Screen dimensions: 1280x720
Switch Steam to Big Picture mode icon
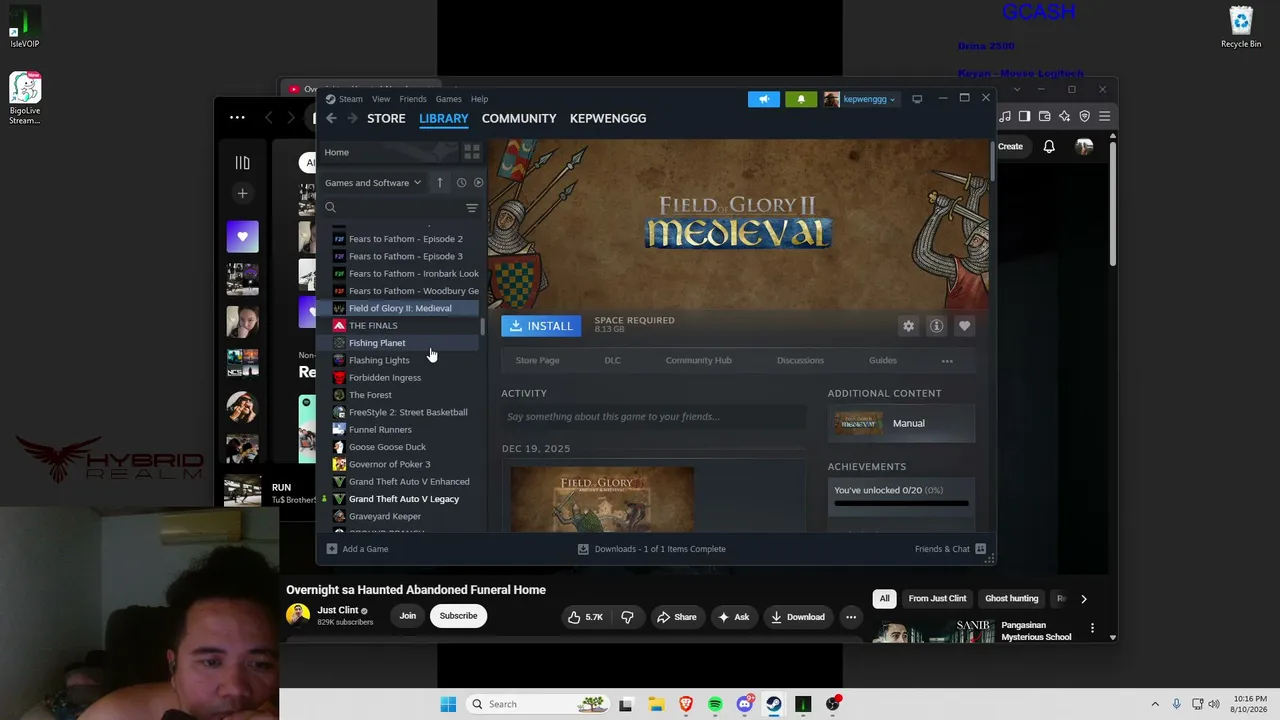tap(917, 99)
